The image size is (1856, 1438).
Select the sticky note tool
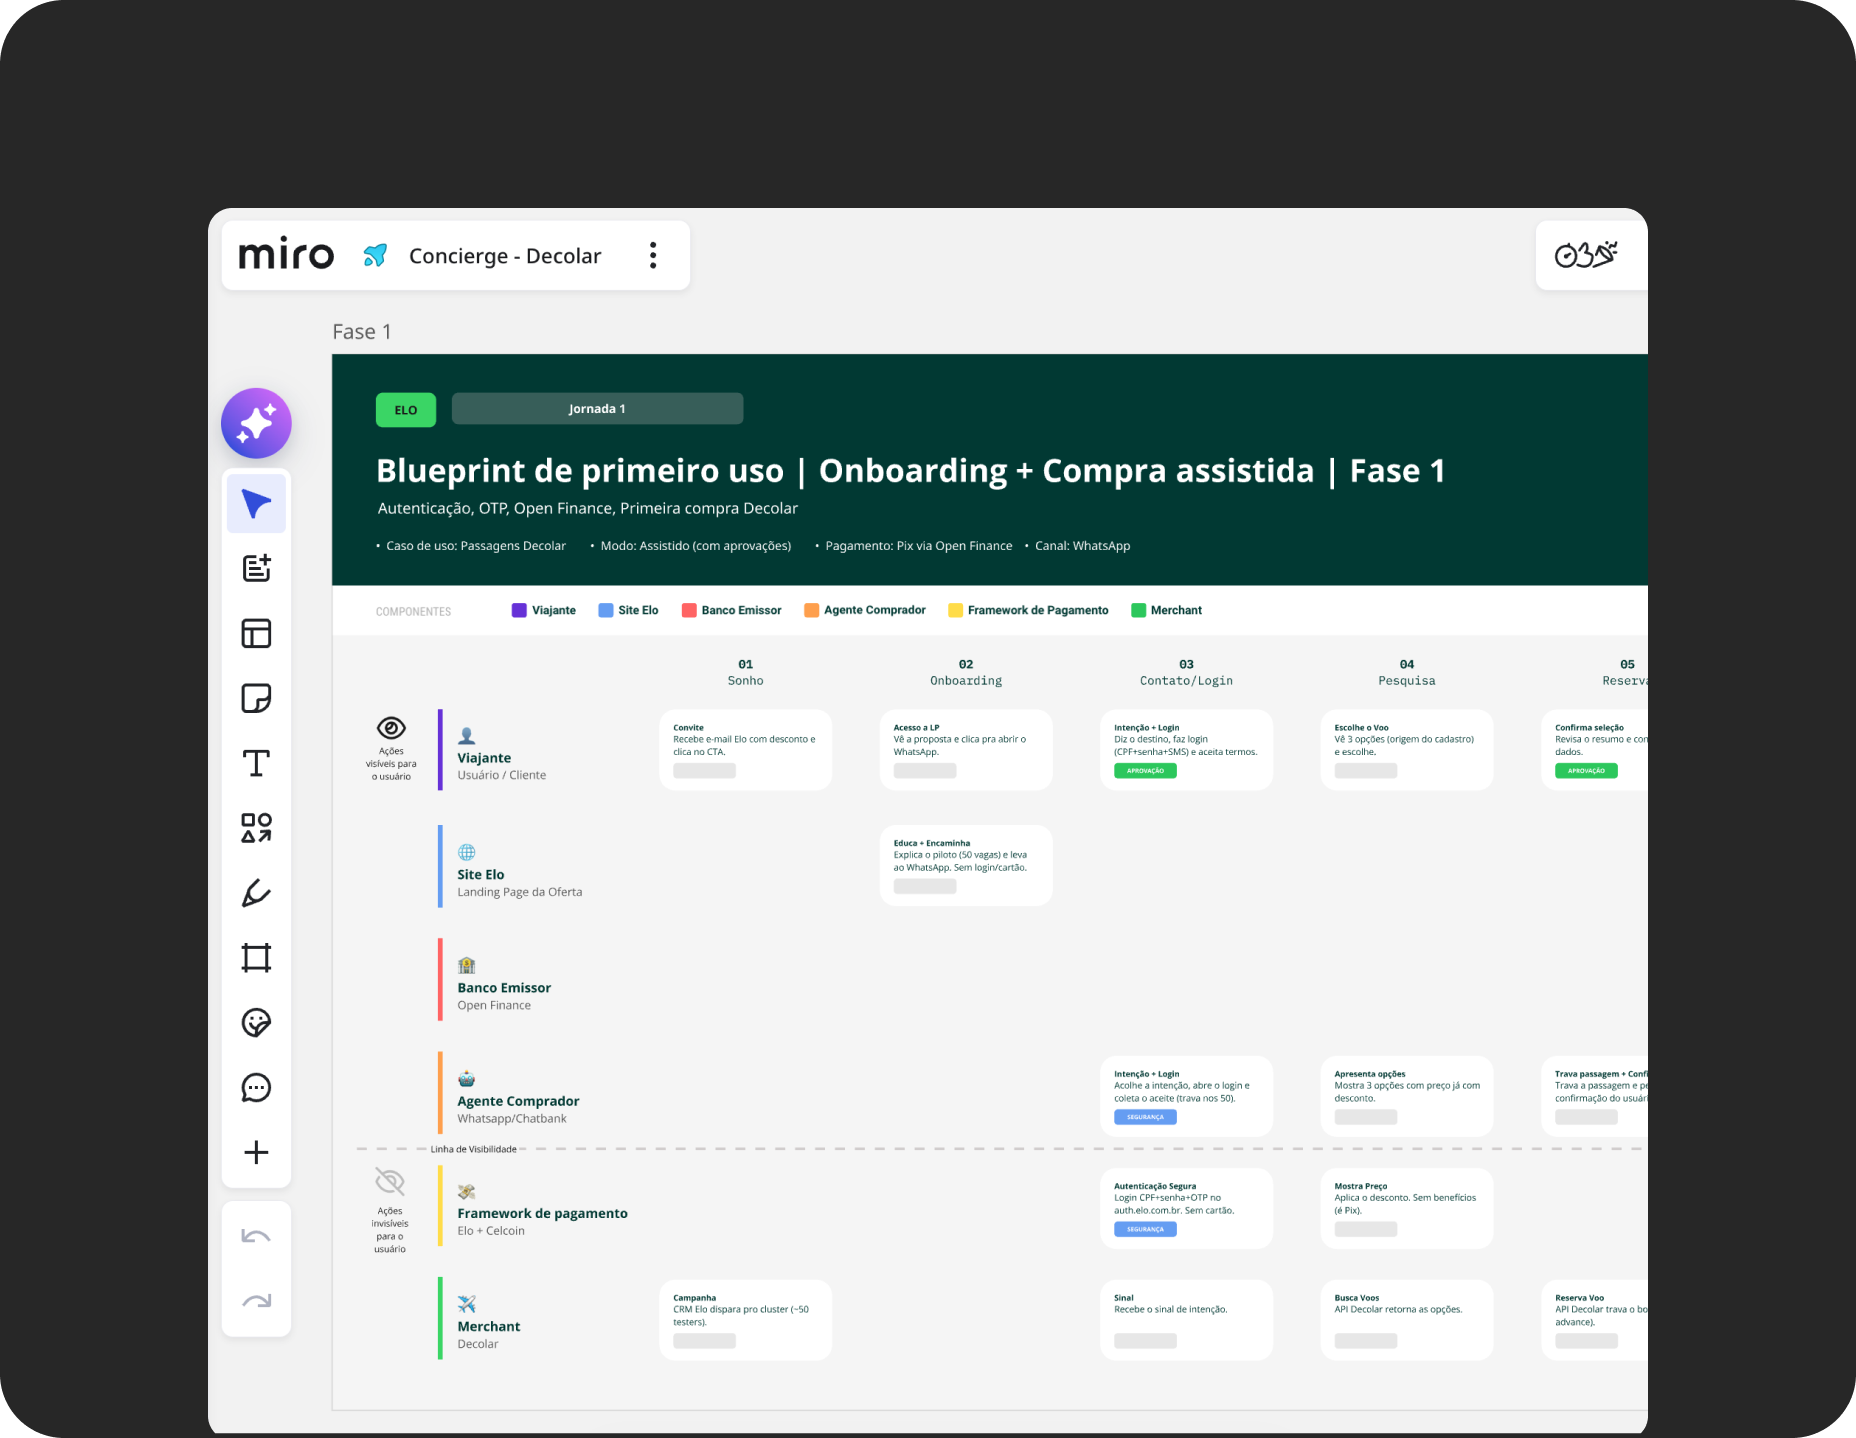point(256,698)
